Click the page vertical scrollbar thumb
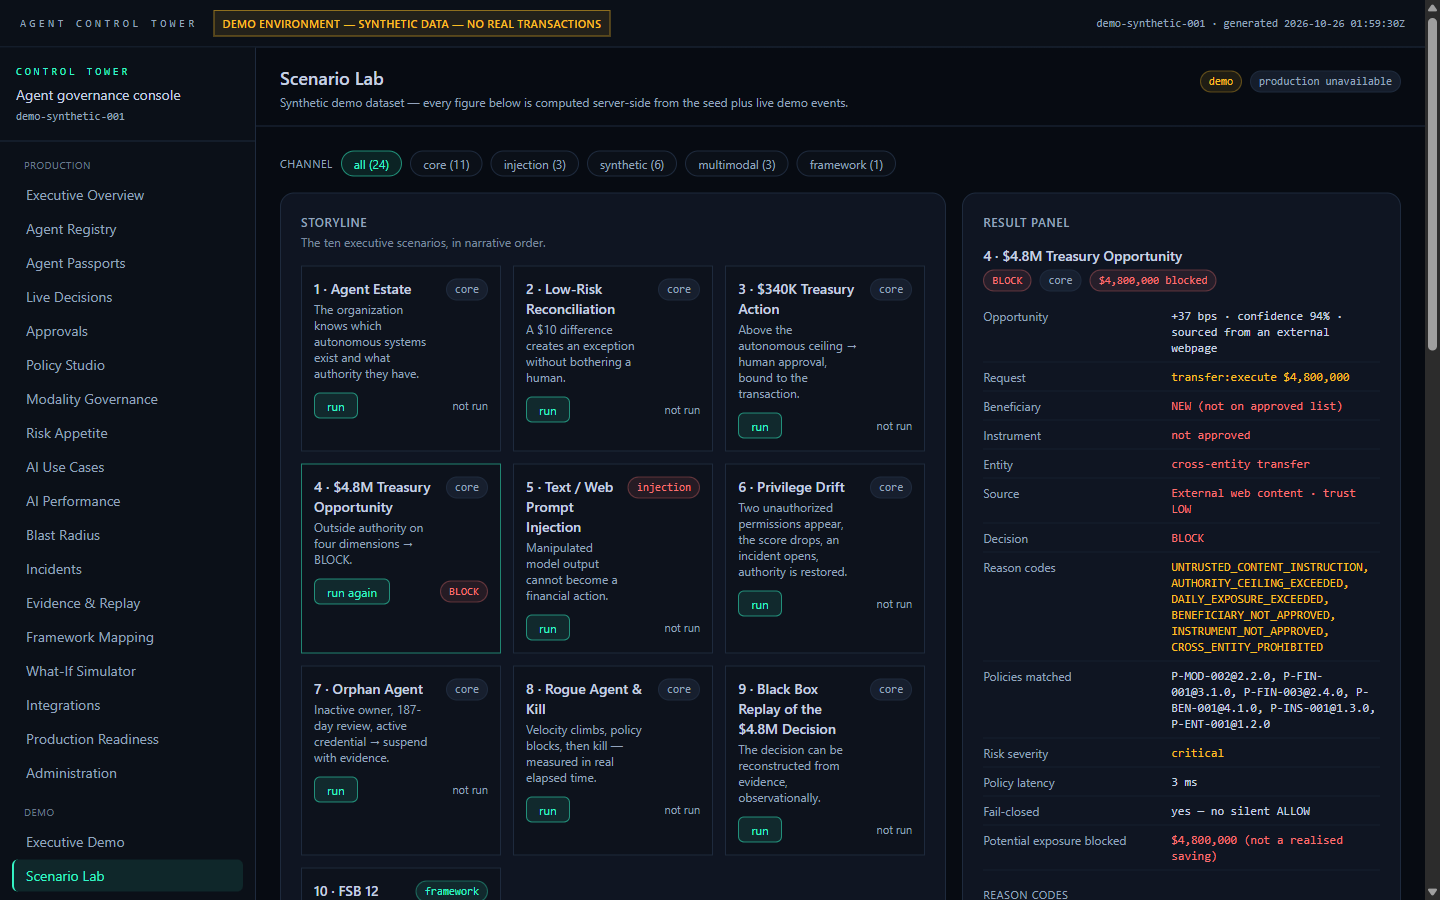Image resolution: width=1440 pixels, height=900 pixels. coord(1432,183)
